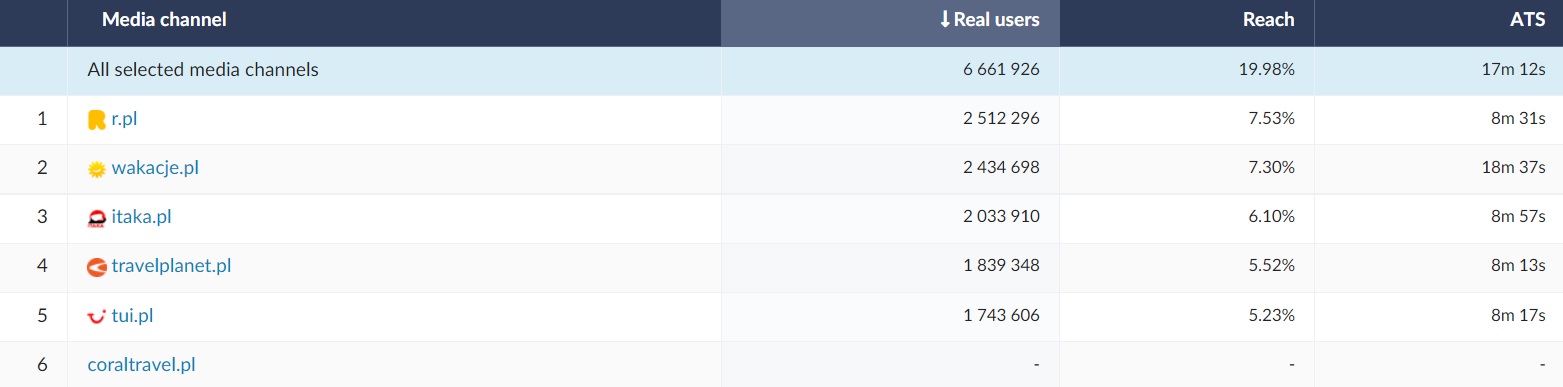Click the tui.pl red smile icon

tap(97, 317)
